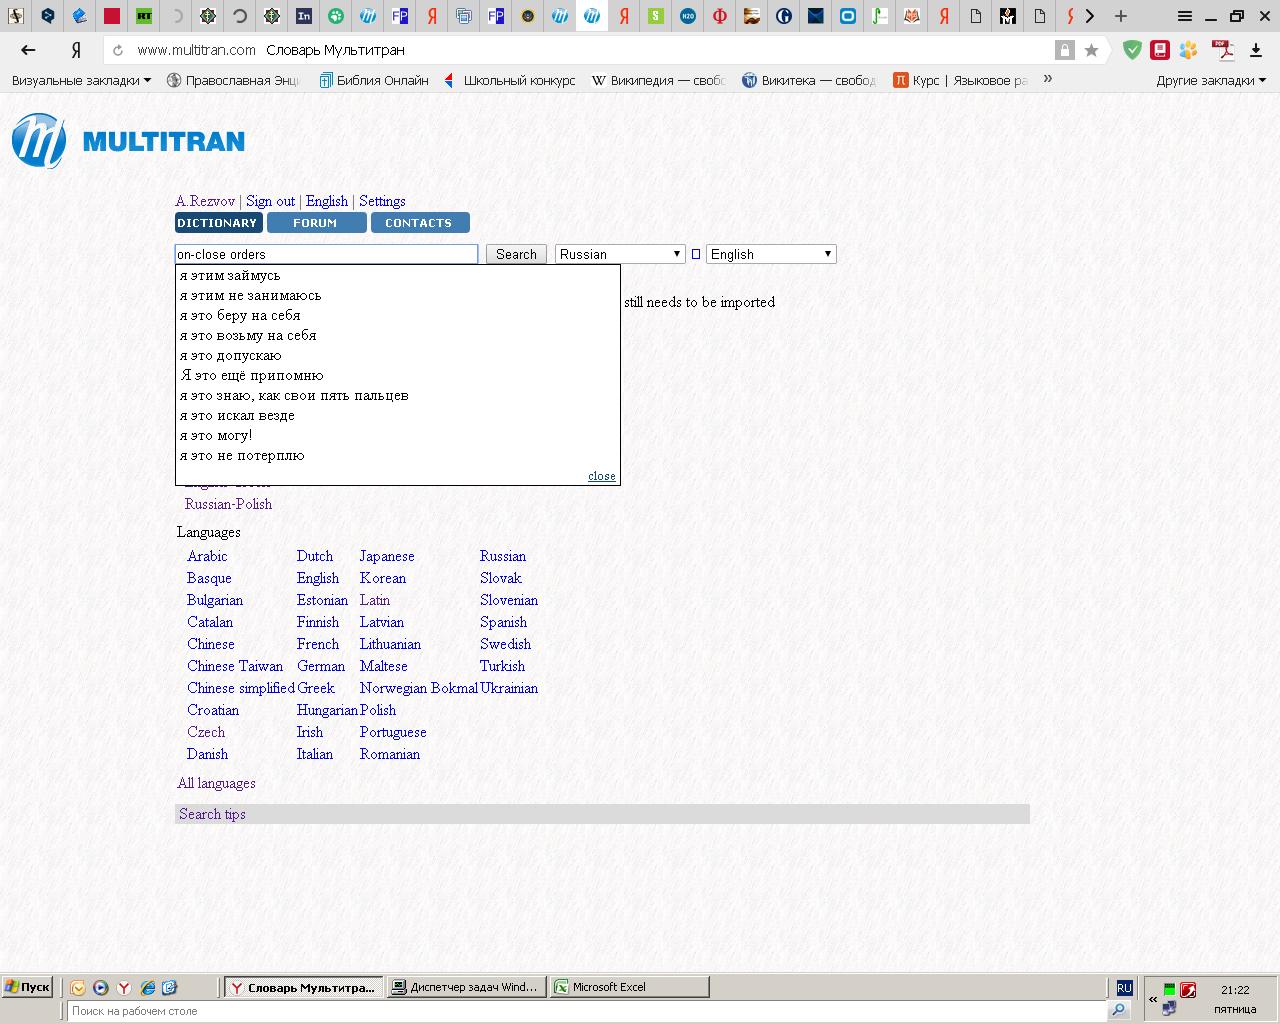Open a new tab with plus button
This screenshot has width=1280, height=1024.
(x=1121, y=16)
